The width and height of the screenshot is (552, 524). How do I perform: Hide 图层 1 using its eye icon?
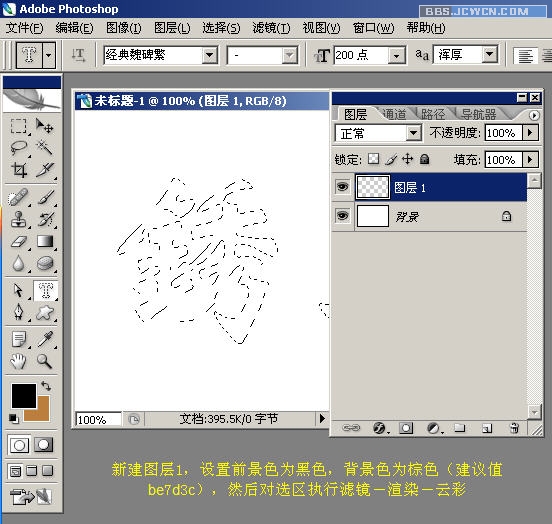[x=343, y=187]
